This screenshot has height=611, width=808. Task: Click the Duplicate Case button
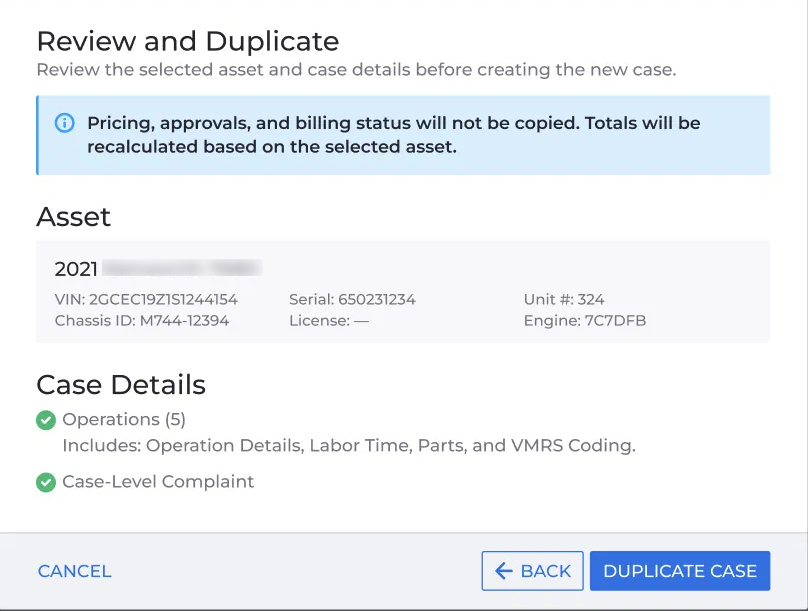click(x=680, y=571)
